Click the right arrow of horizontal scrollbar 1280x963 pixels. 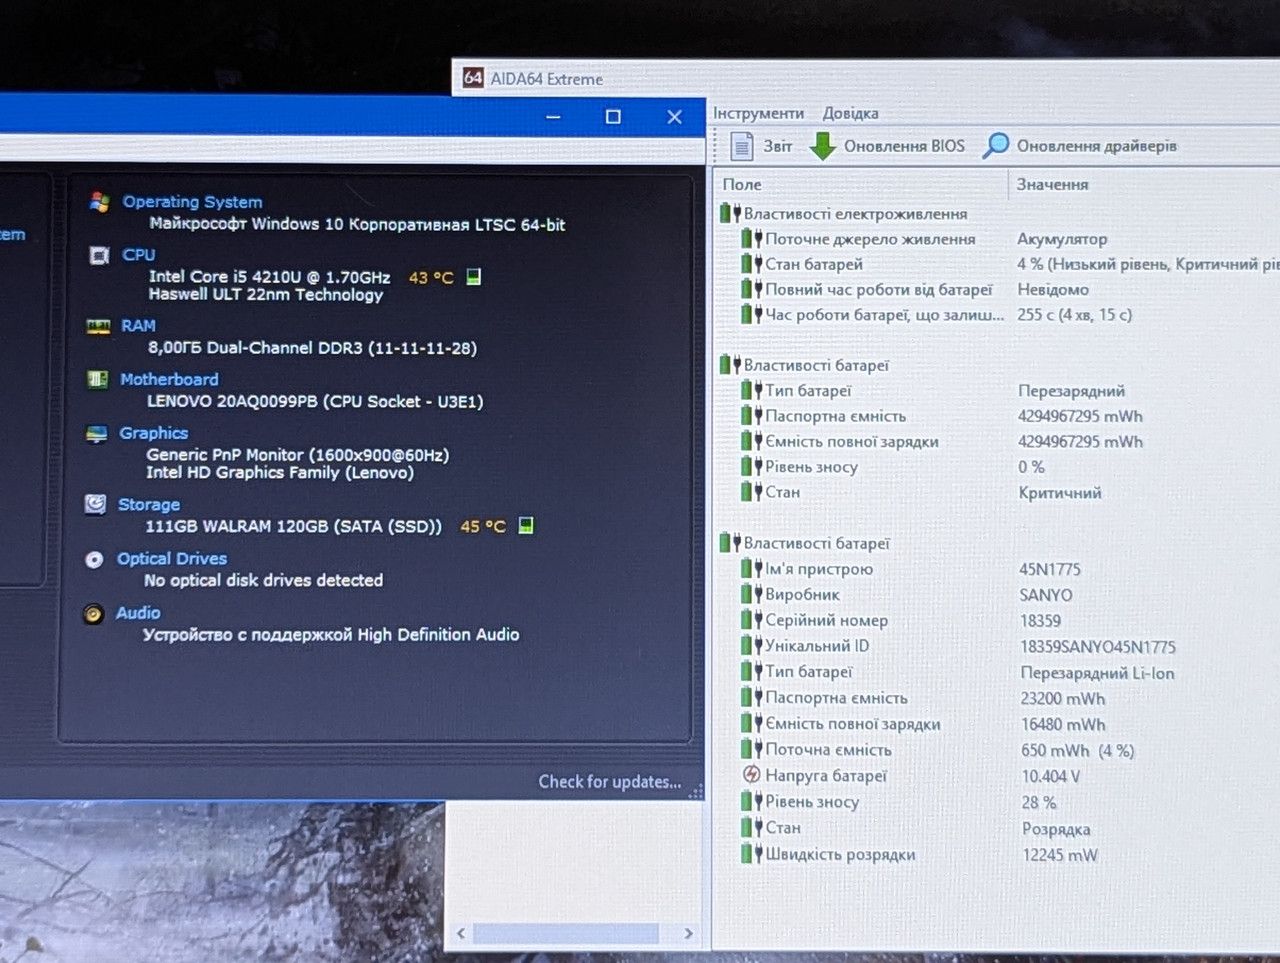click(x=688, y=933)
